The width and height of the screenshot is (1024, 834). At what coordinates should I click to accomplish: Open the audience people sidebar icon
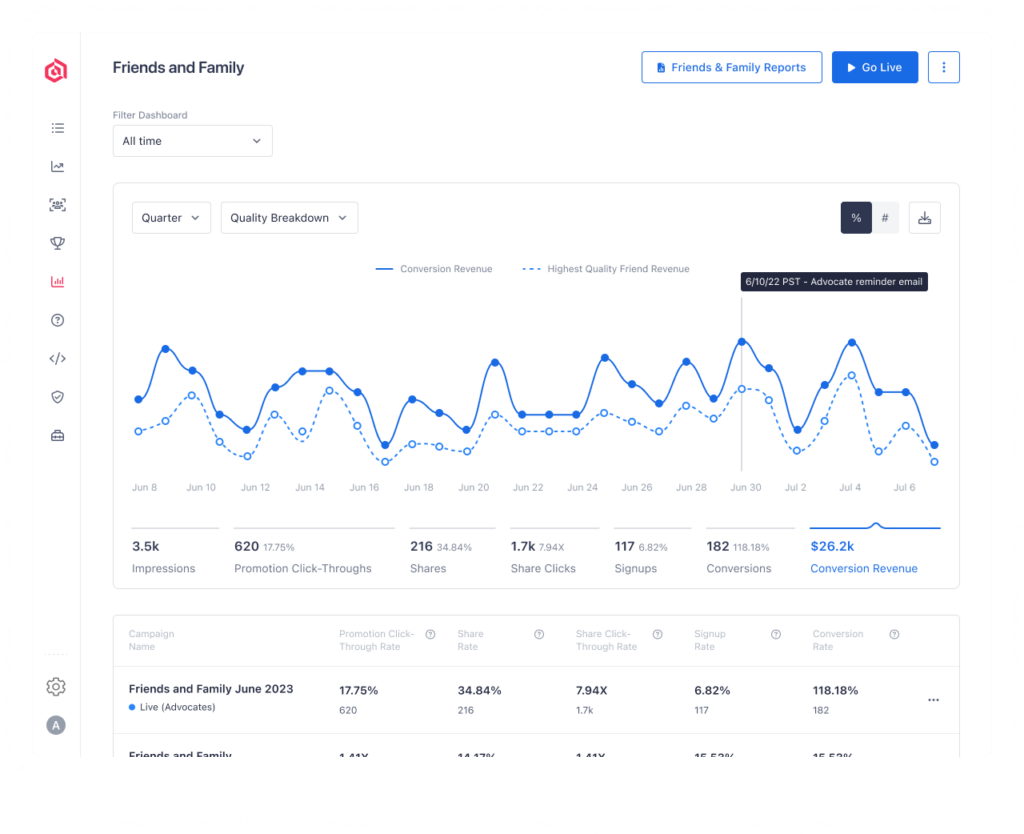[x=57, y=205]
